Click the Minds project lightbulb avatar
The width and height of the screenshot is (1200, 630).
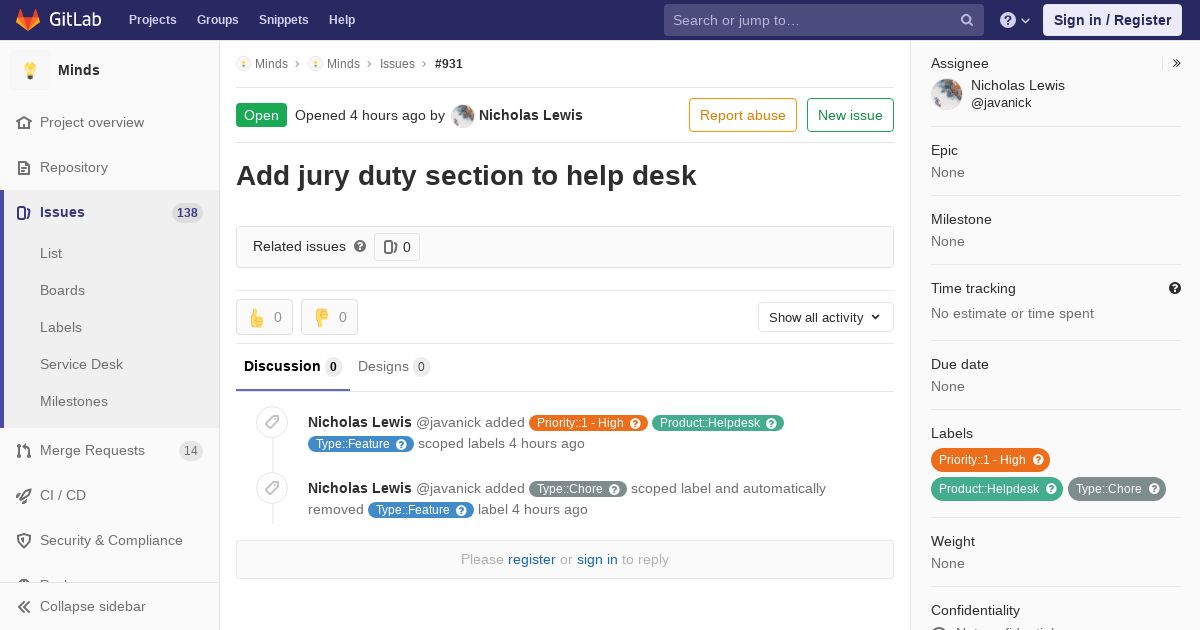[30, 70]
